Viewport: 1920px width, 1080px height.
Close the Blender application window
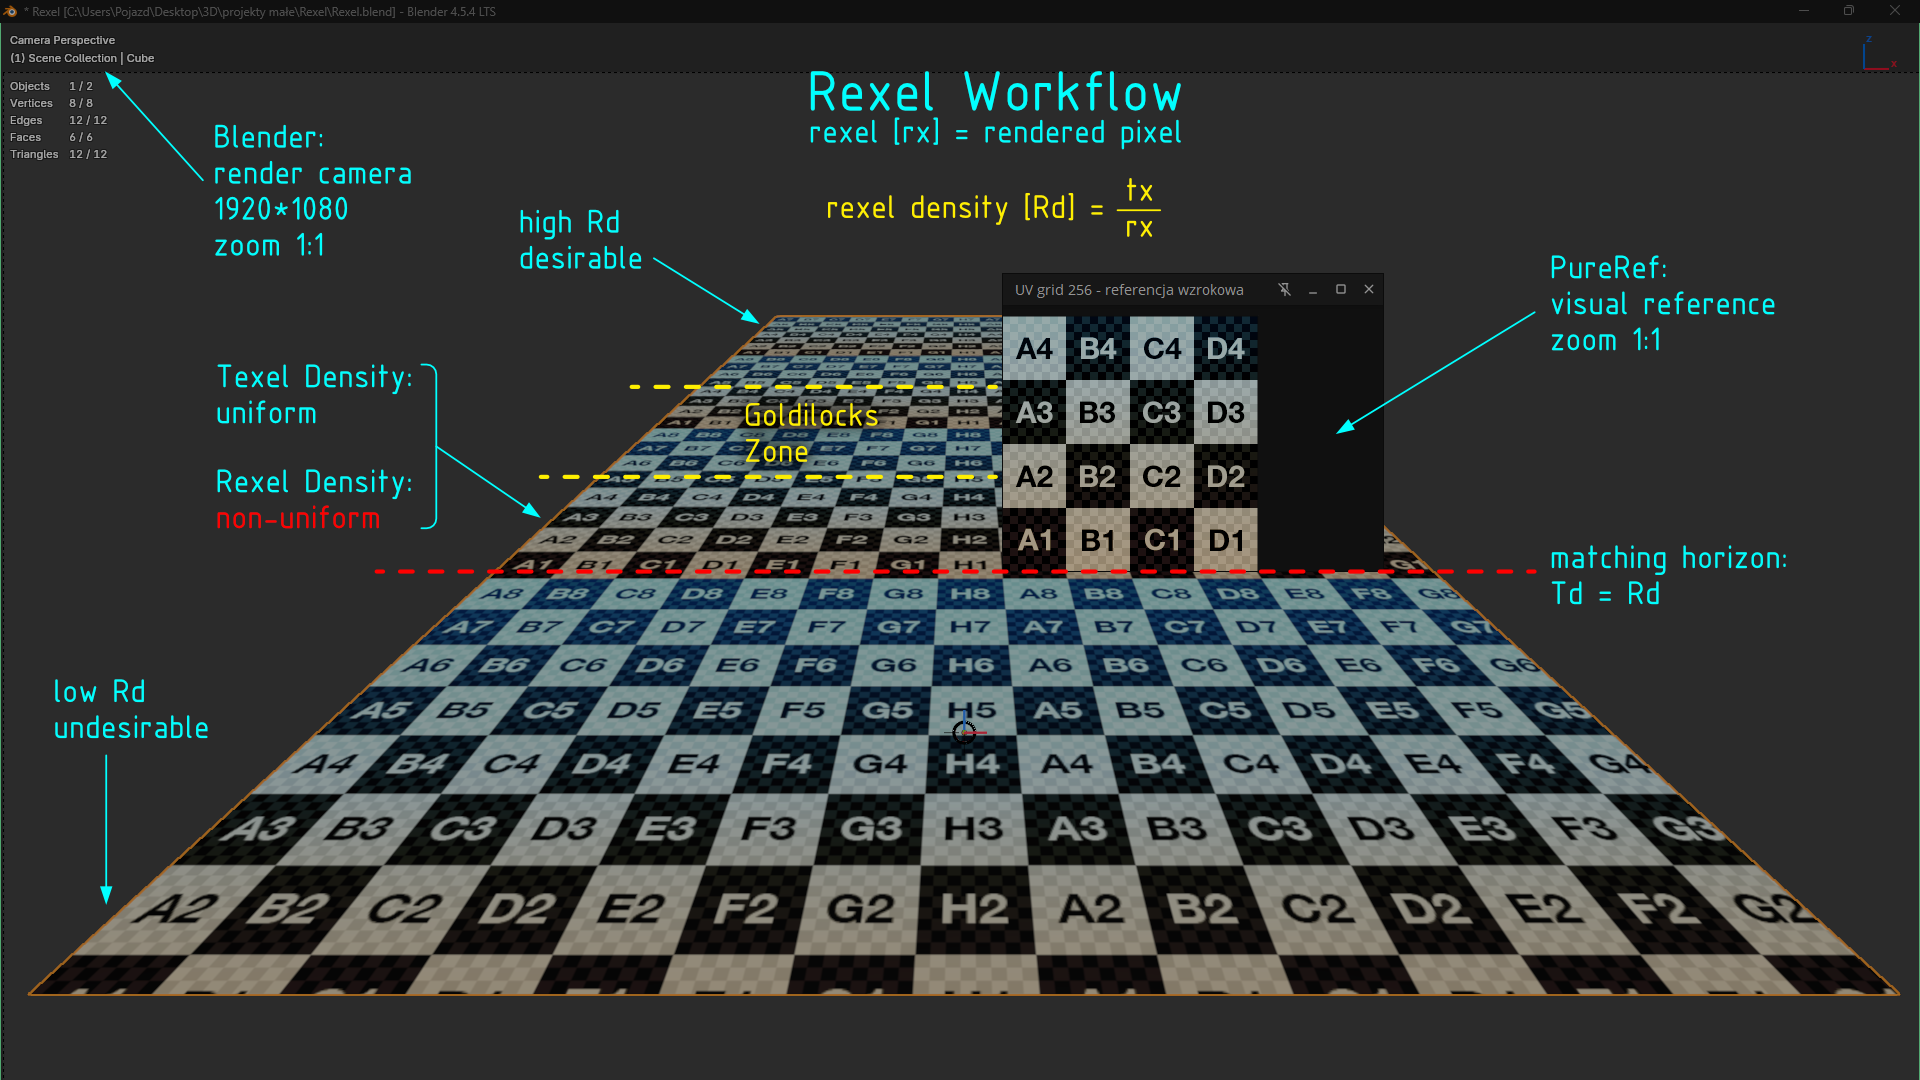(1894, 11)
